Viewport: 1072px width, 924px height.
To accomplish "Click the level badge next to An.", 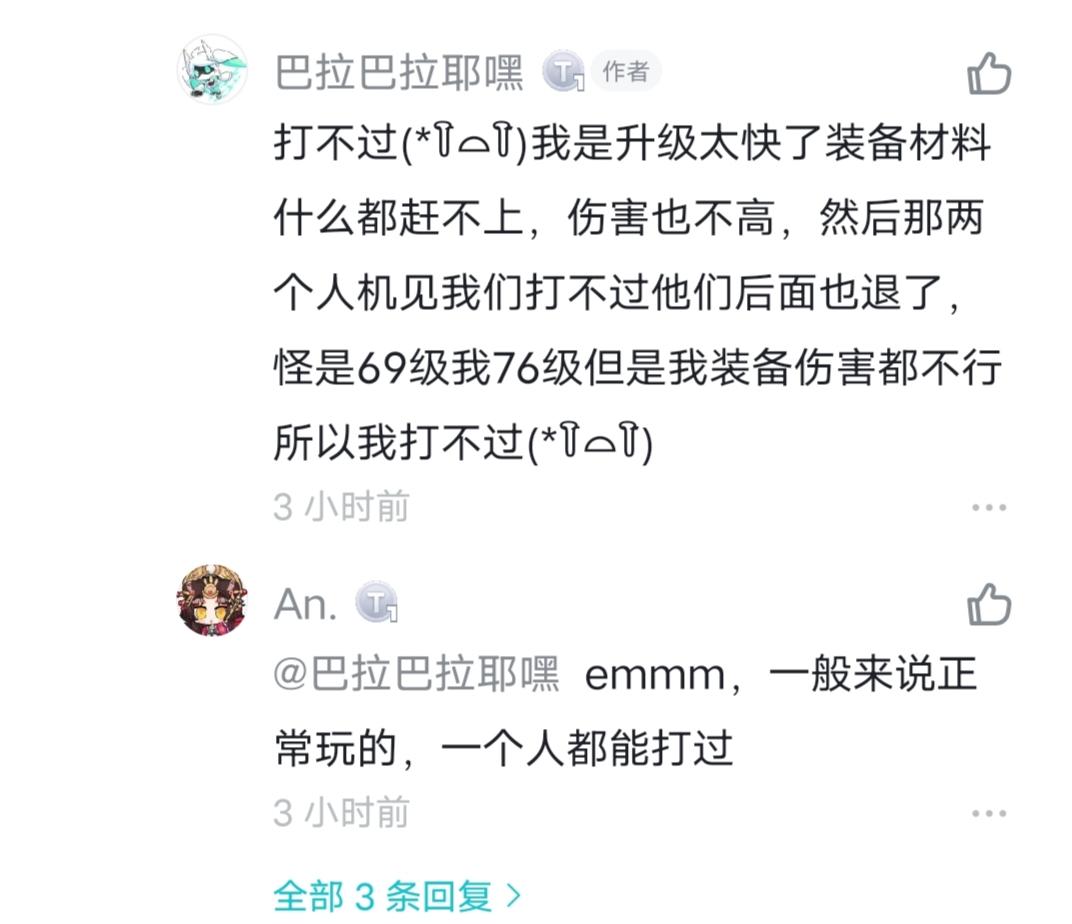I will coord(377,604).
